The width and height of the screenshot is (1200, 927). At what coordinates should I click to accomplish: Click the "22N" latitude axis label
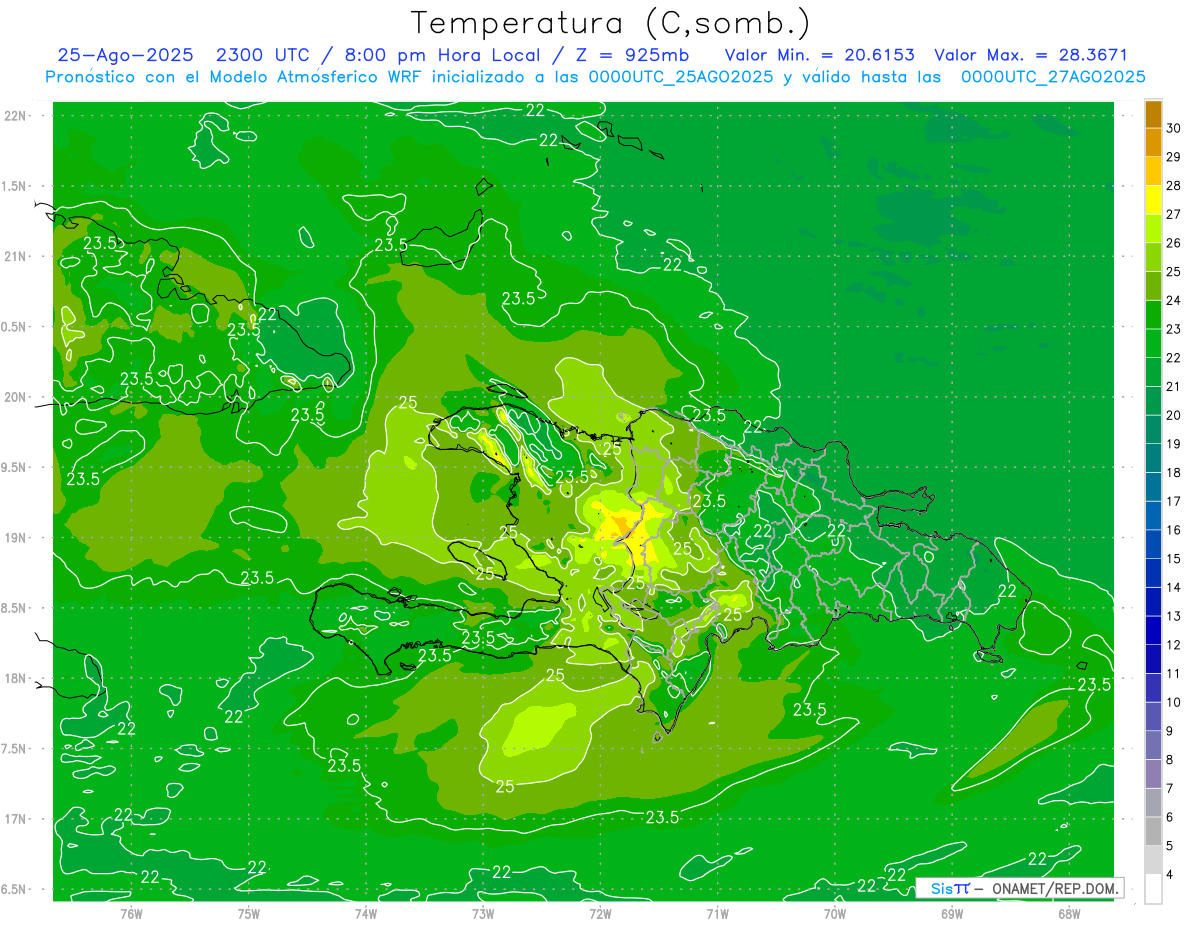coord(14,116)
